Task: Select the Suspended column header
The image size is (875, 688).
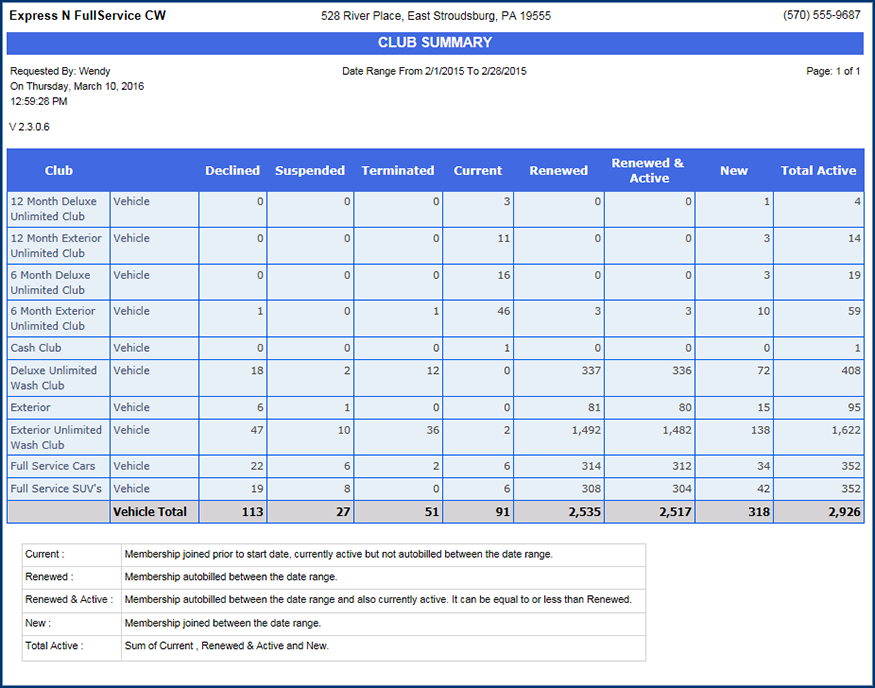Action: (310, 171)
